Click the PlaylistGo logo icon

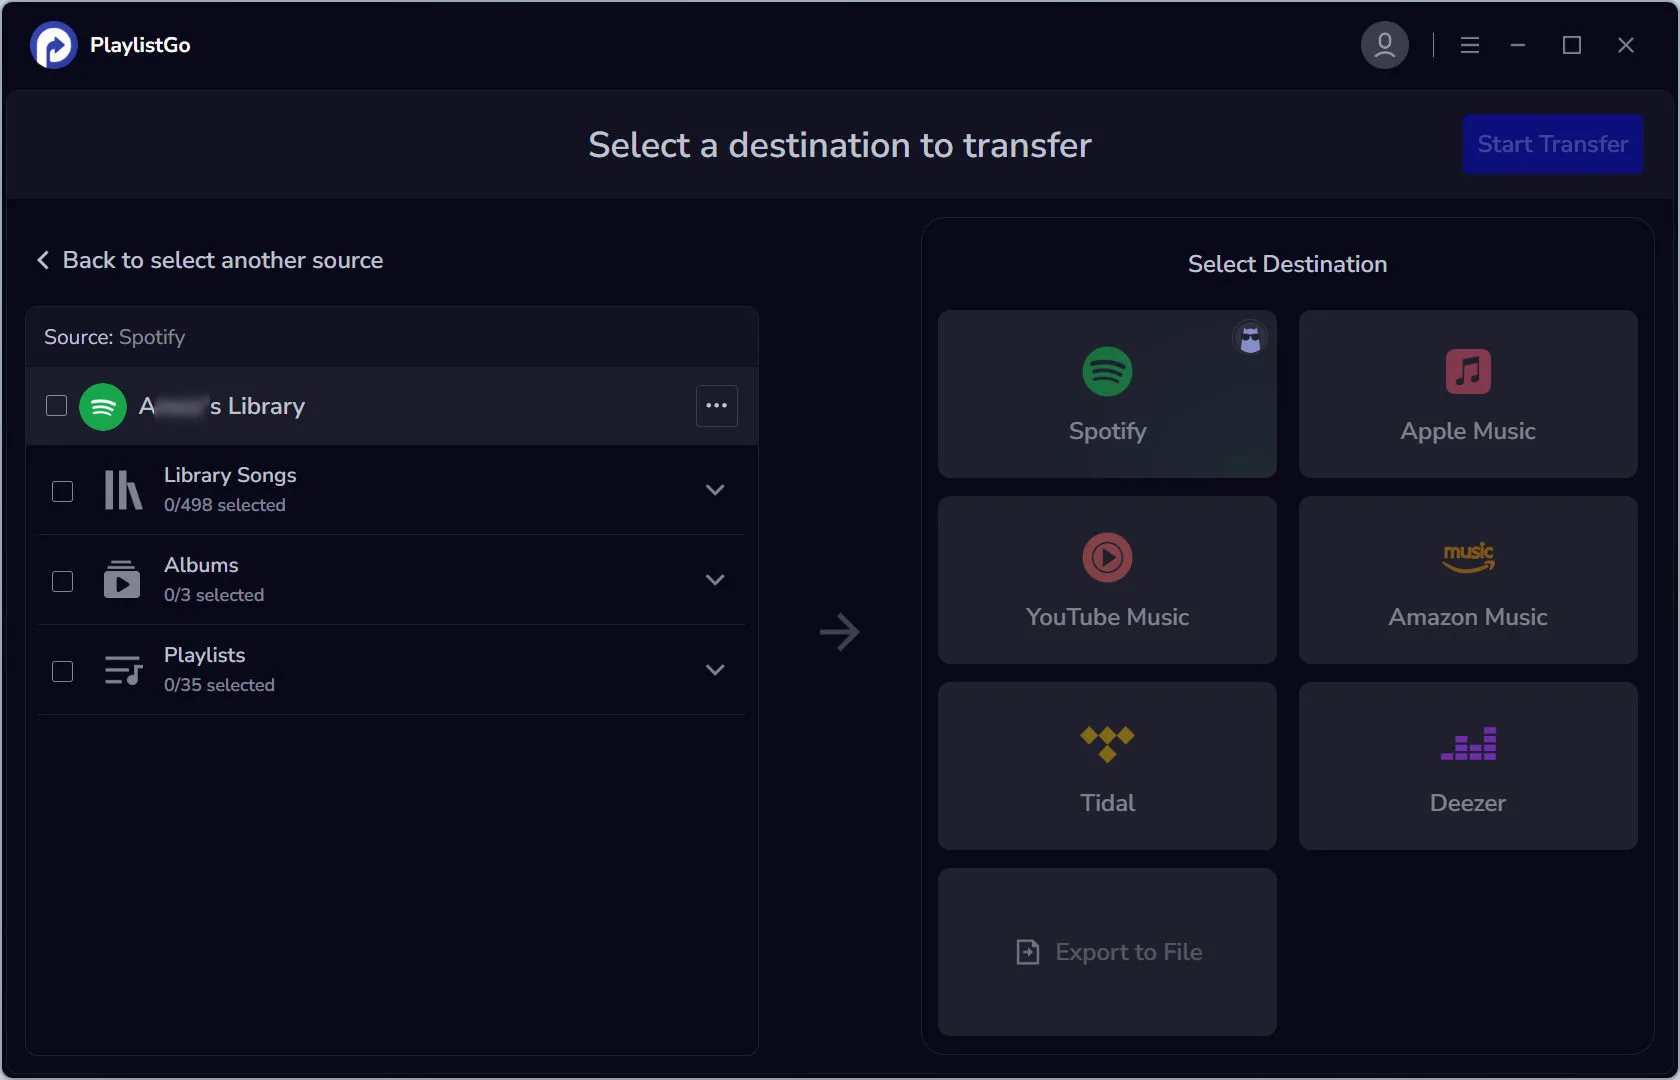point(52,44)
